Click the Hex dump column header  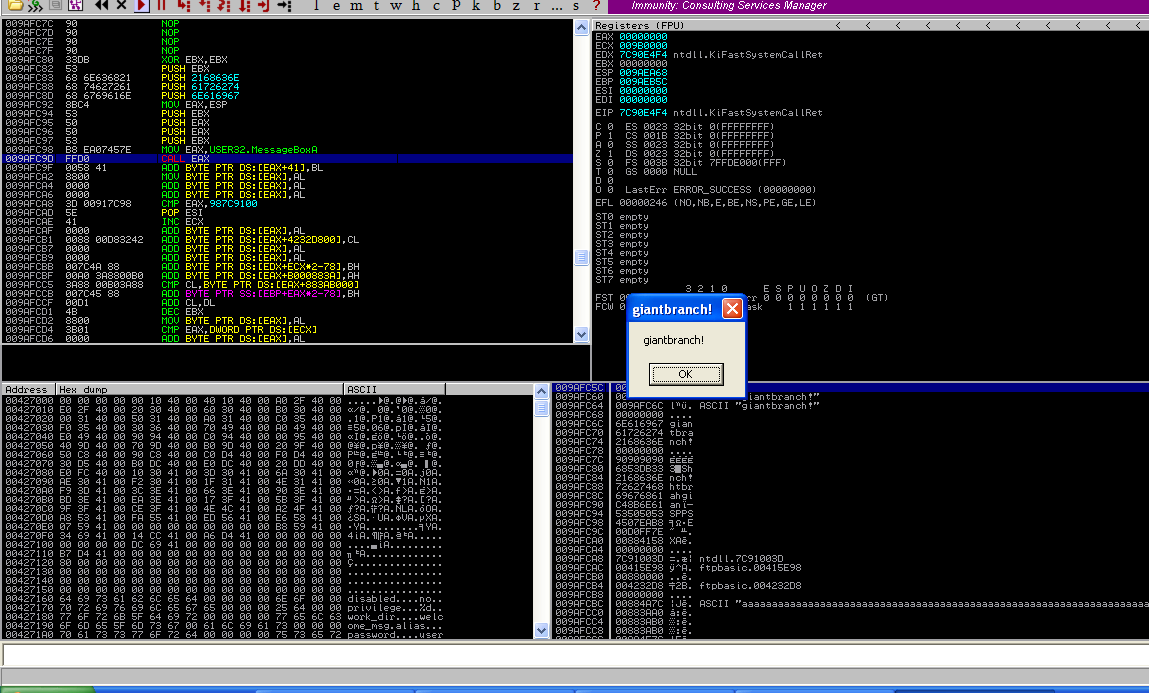point(198,389)
